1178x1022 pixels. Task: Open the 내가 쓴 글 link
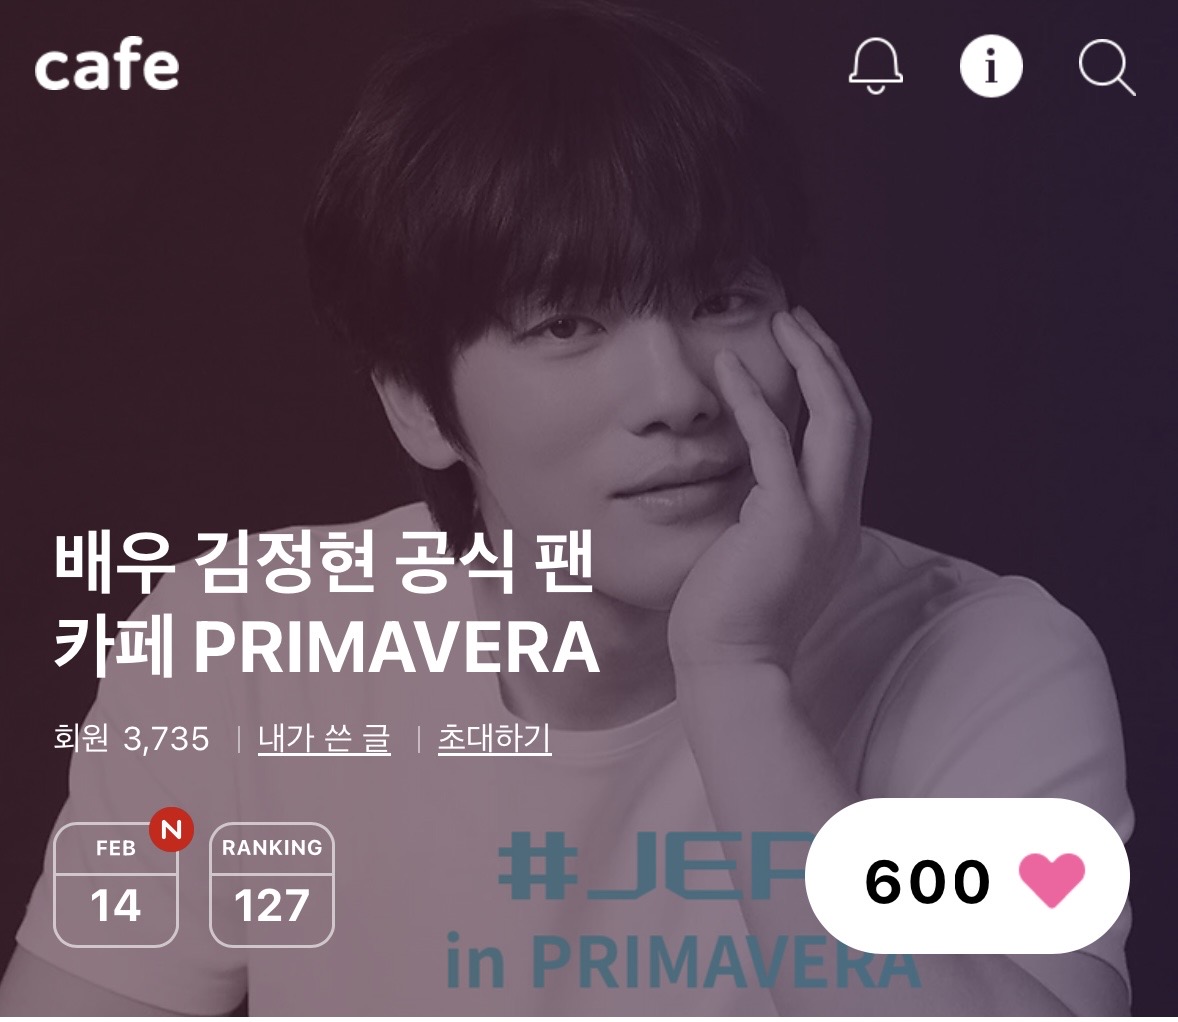[324, 739]
